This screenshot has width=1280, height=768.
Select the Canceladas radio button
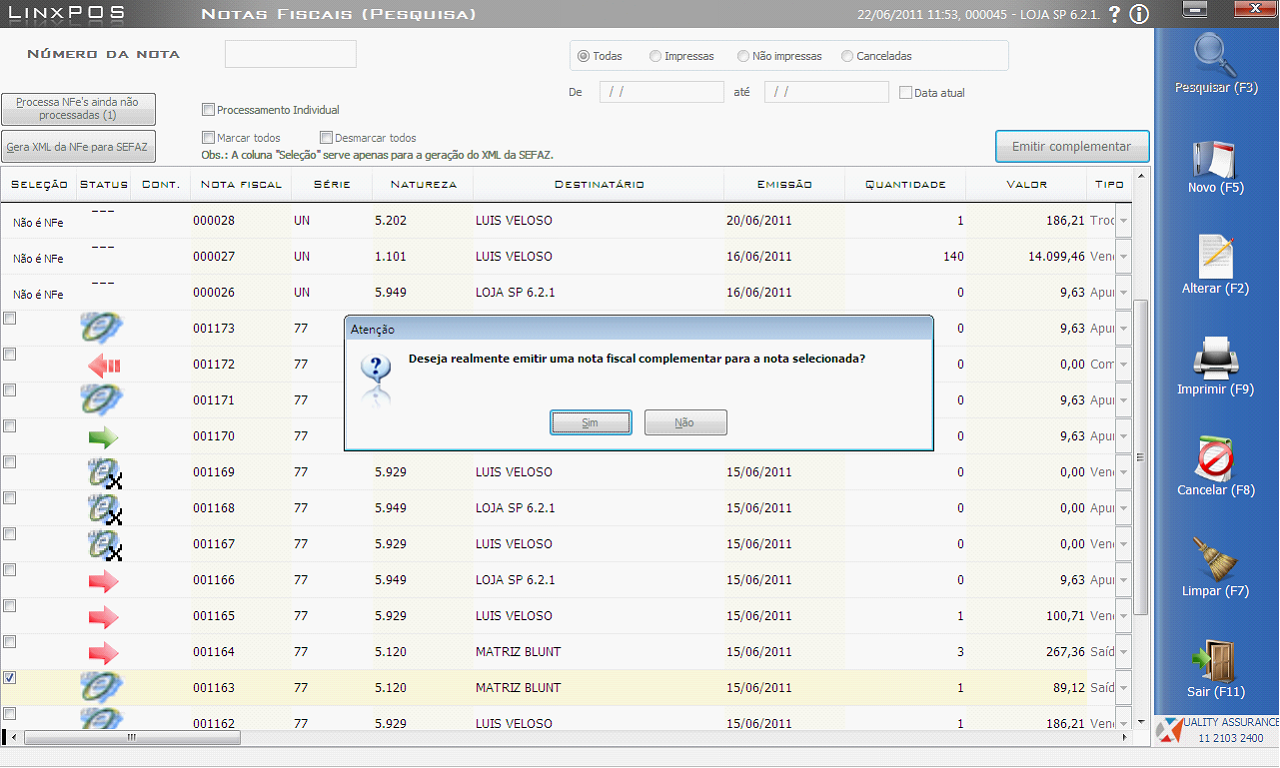(x=848, y=56)
